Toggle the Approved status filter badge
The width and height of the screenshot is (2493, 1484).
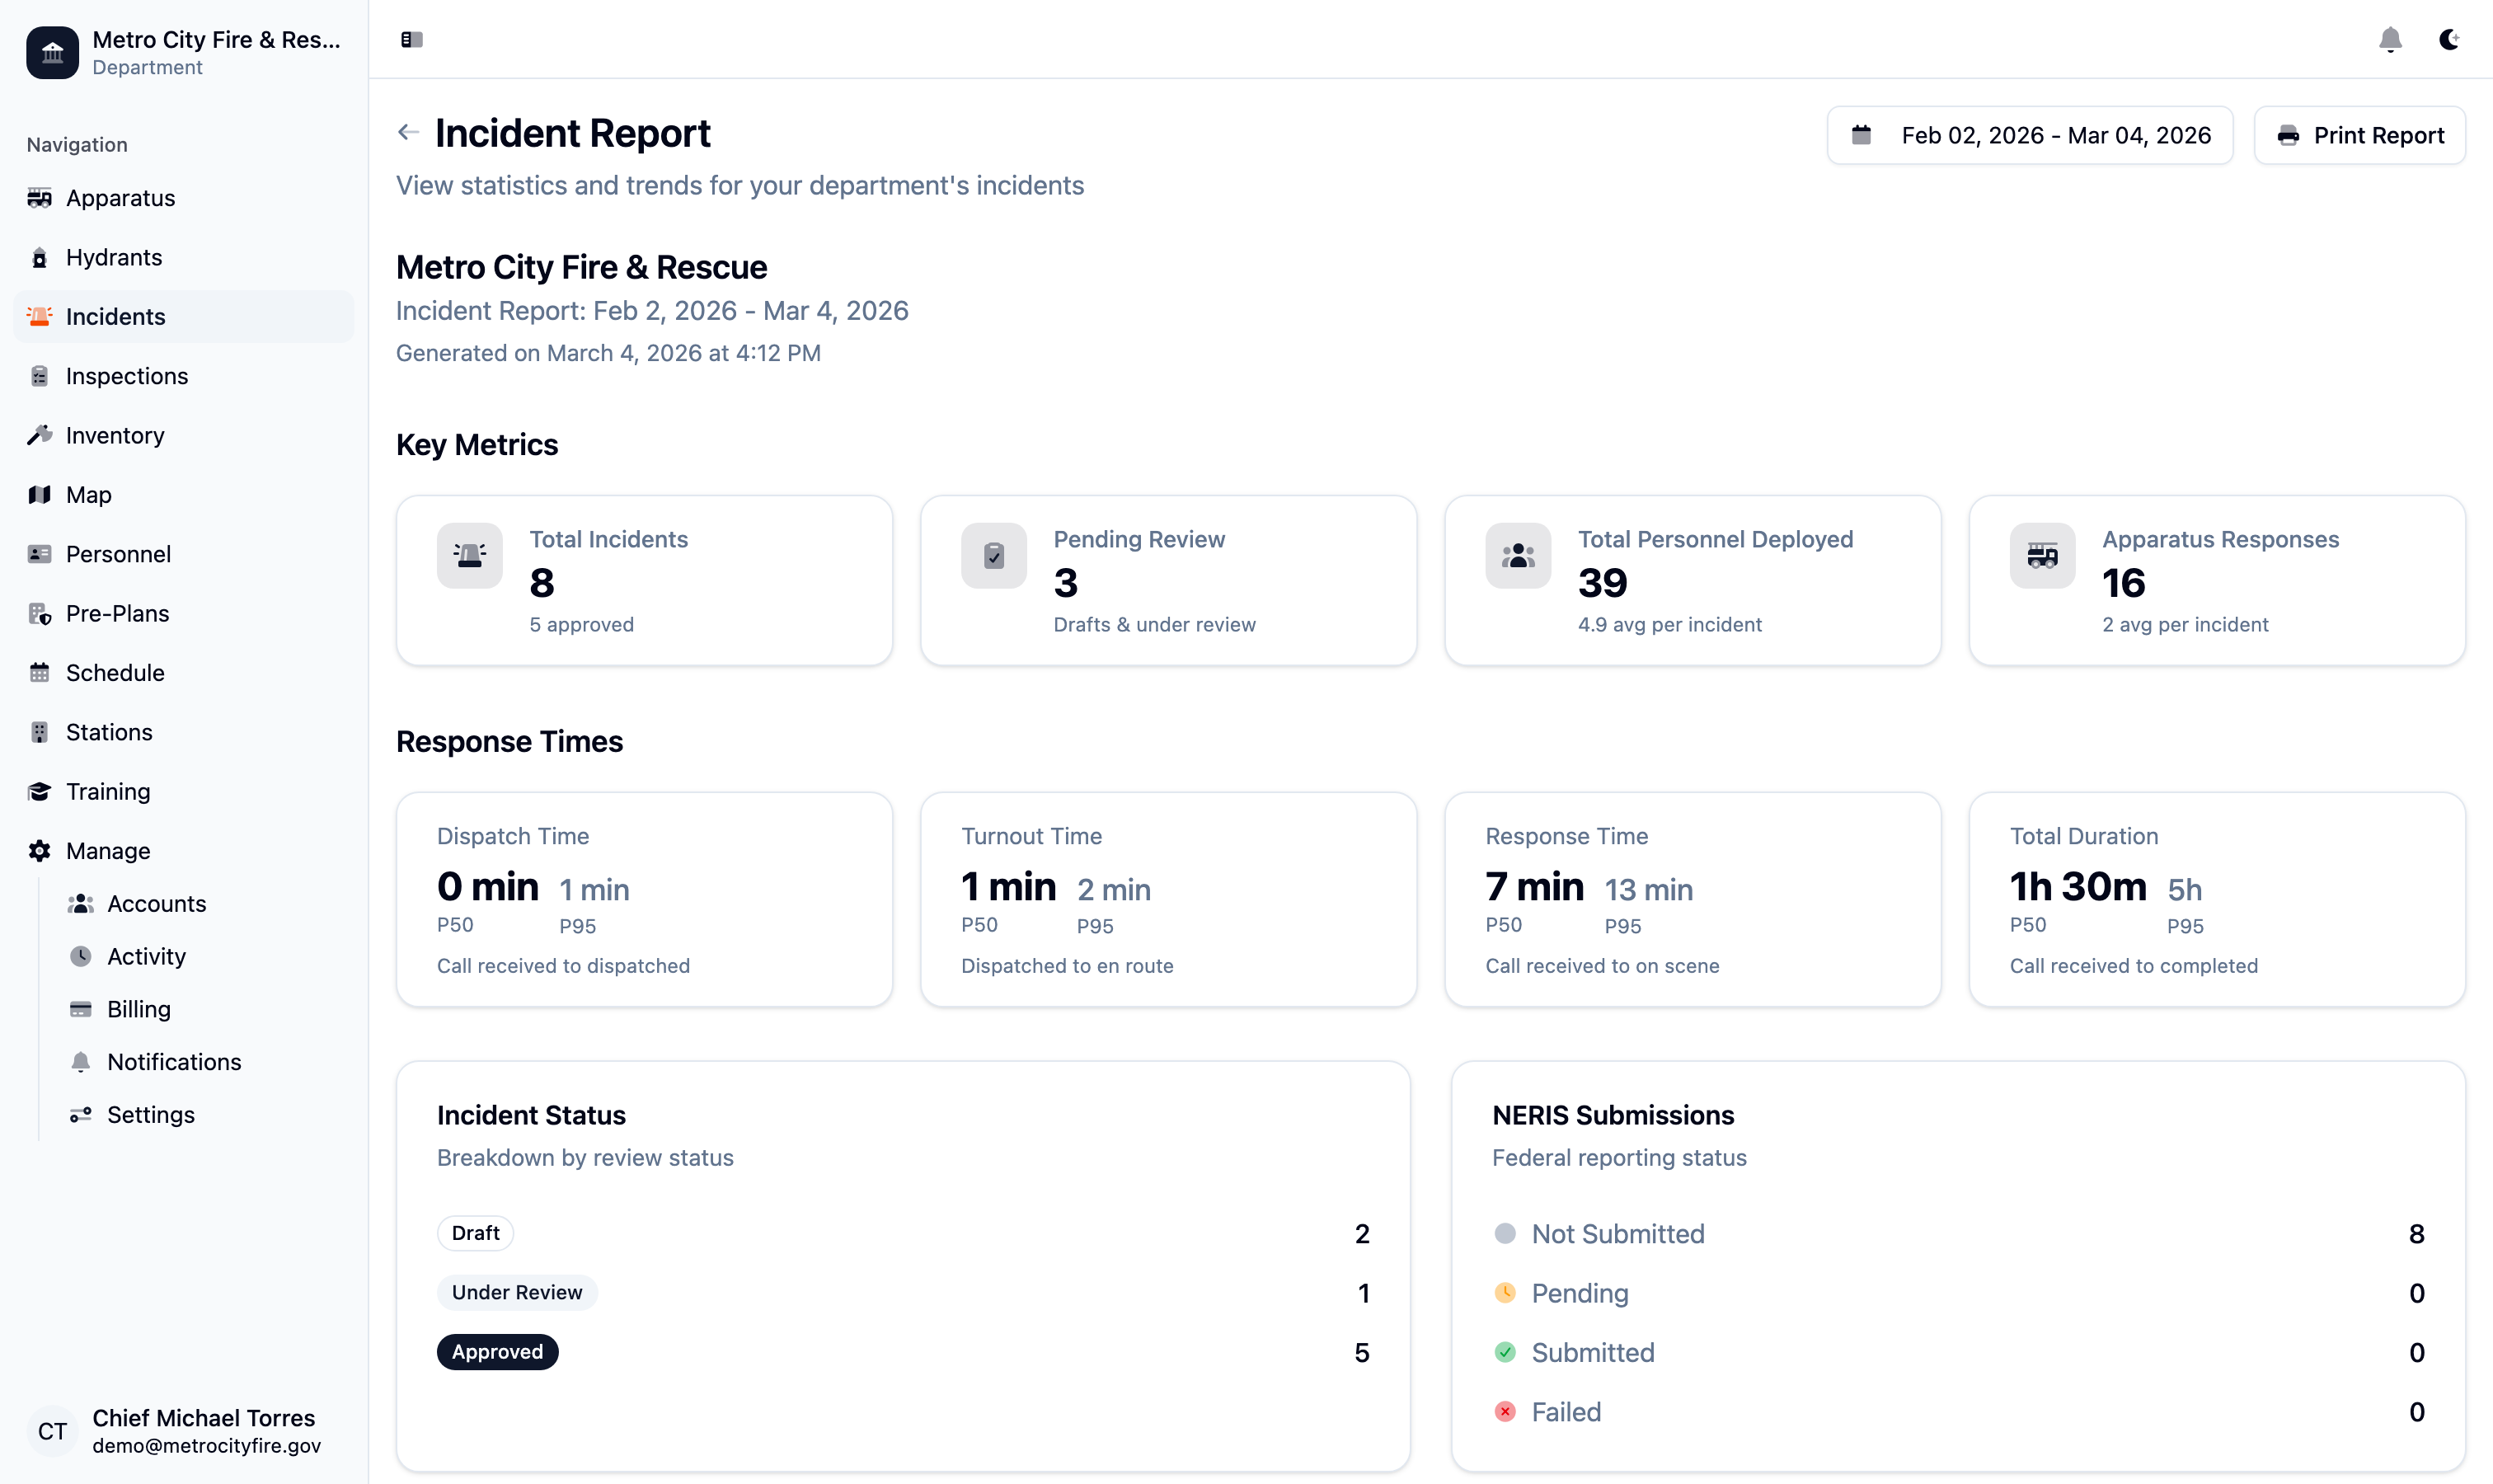coord(497,1352)
